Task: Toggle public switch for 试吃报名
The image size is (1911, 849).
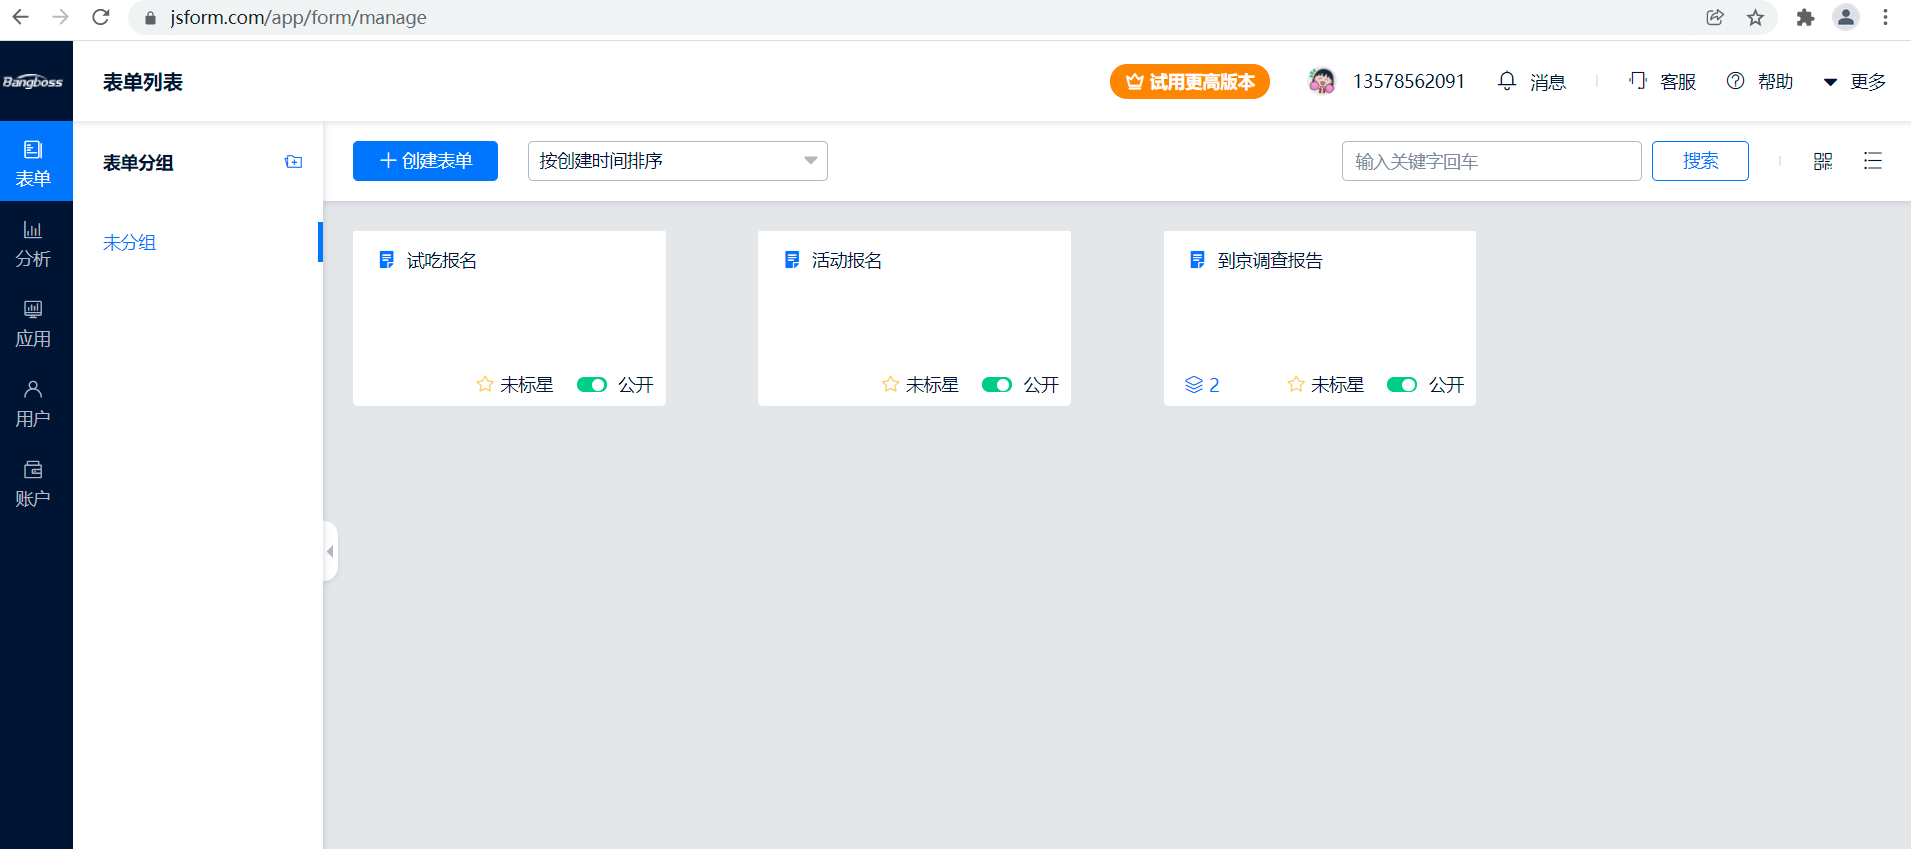Action: [x=592, y=385]
